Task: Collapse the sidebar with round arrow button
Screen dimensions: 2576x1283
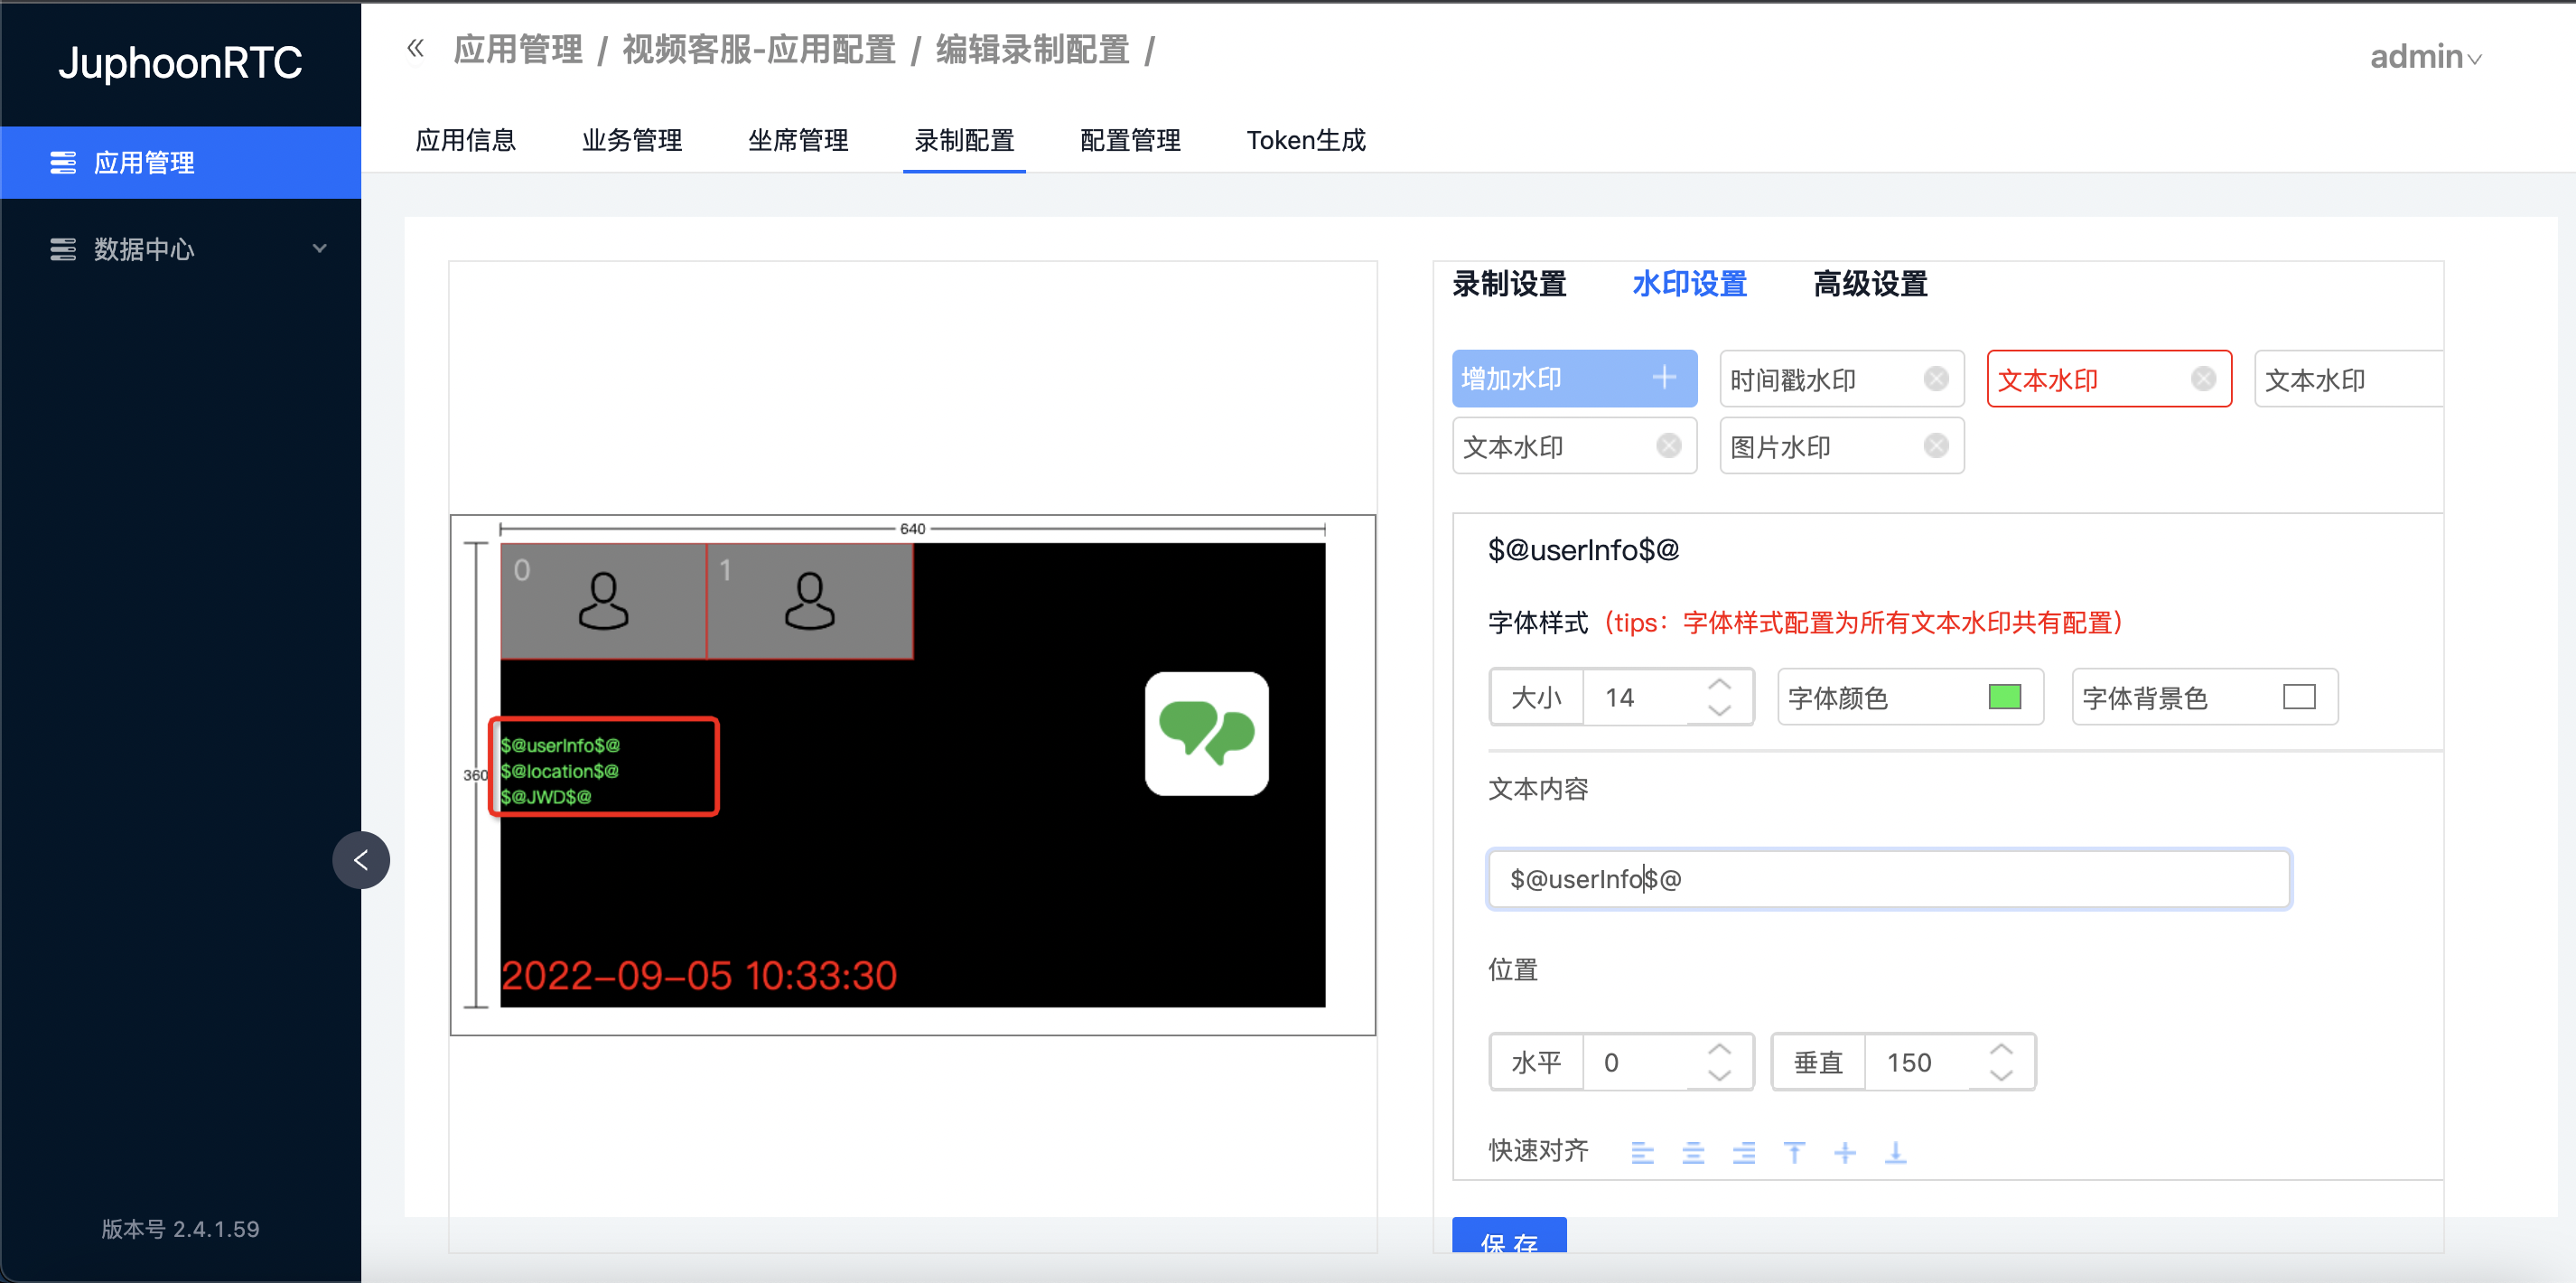Action: pyautogui.click(x=361, y=860)
